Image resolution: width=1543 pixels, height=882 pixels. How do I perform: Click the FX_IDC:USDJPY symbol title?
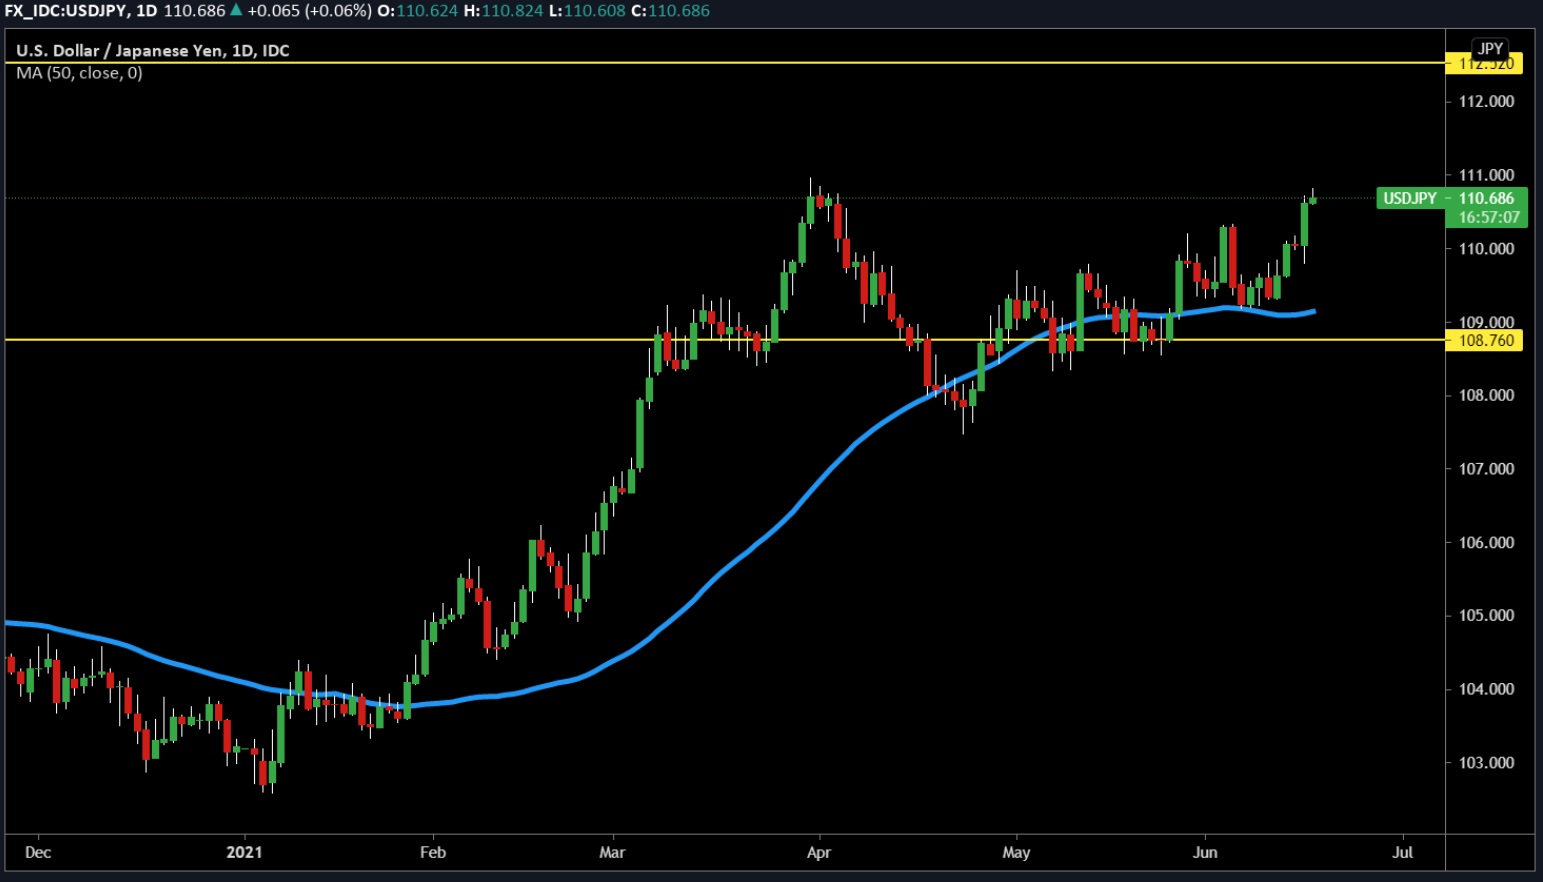point(65,11)
